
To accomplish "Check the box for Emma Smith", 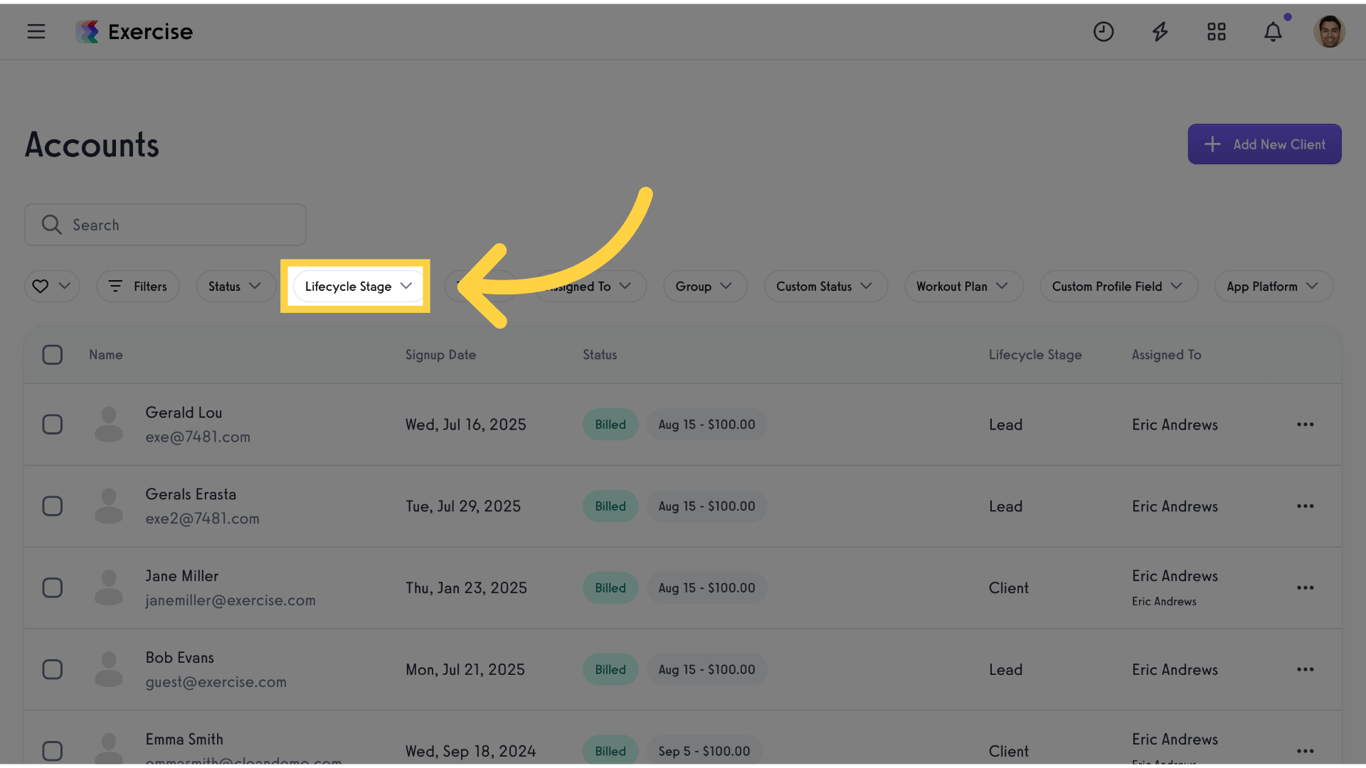I will point(53,751).
